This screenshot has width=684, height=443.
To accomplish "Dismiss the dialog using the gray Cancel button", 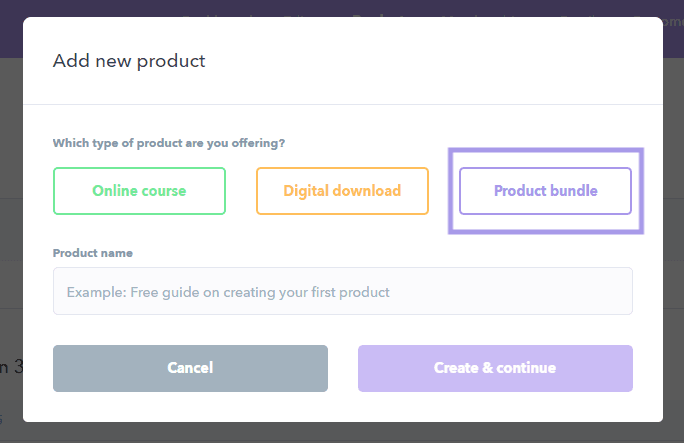I will [x=190, y=368].
